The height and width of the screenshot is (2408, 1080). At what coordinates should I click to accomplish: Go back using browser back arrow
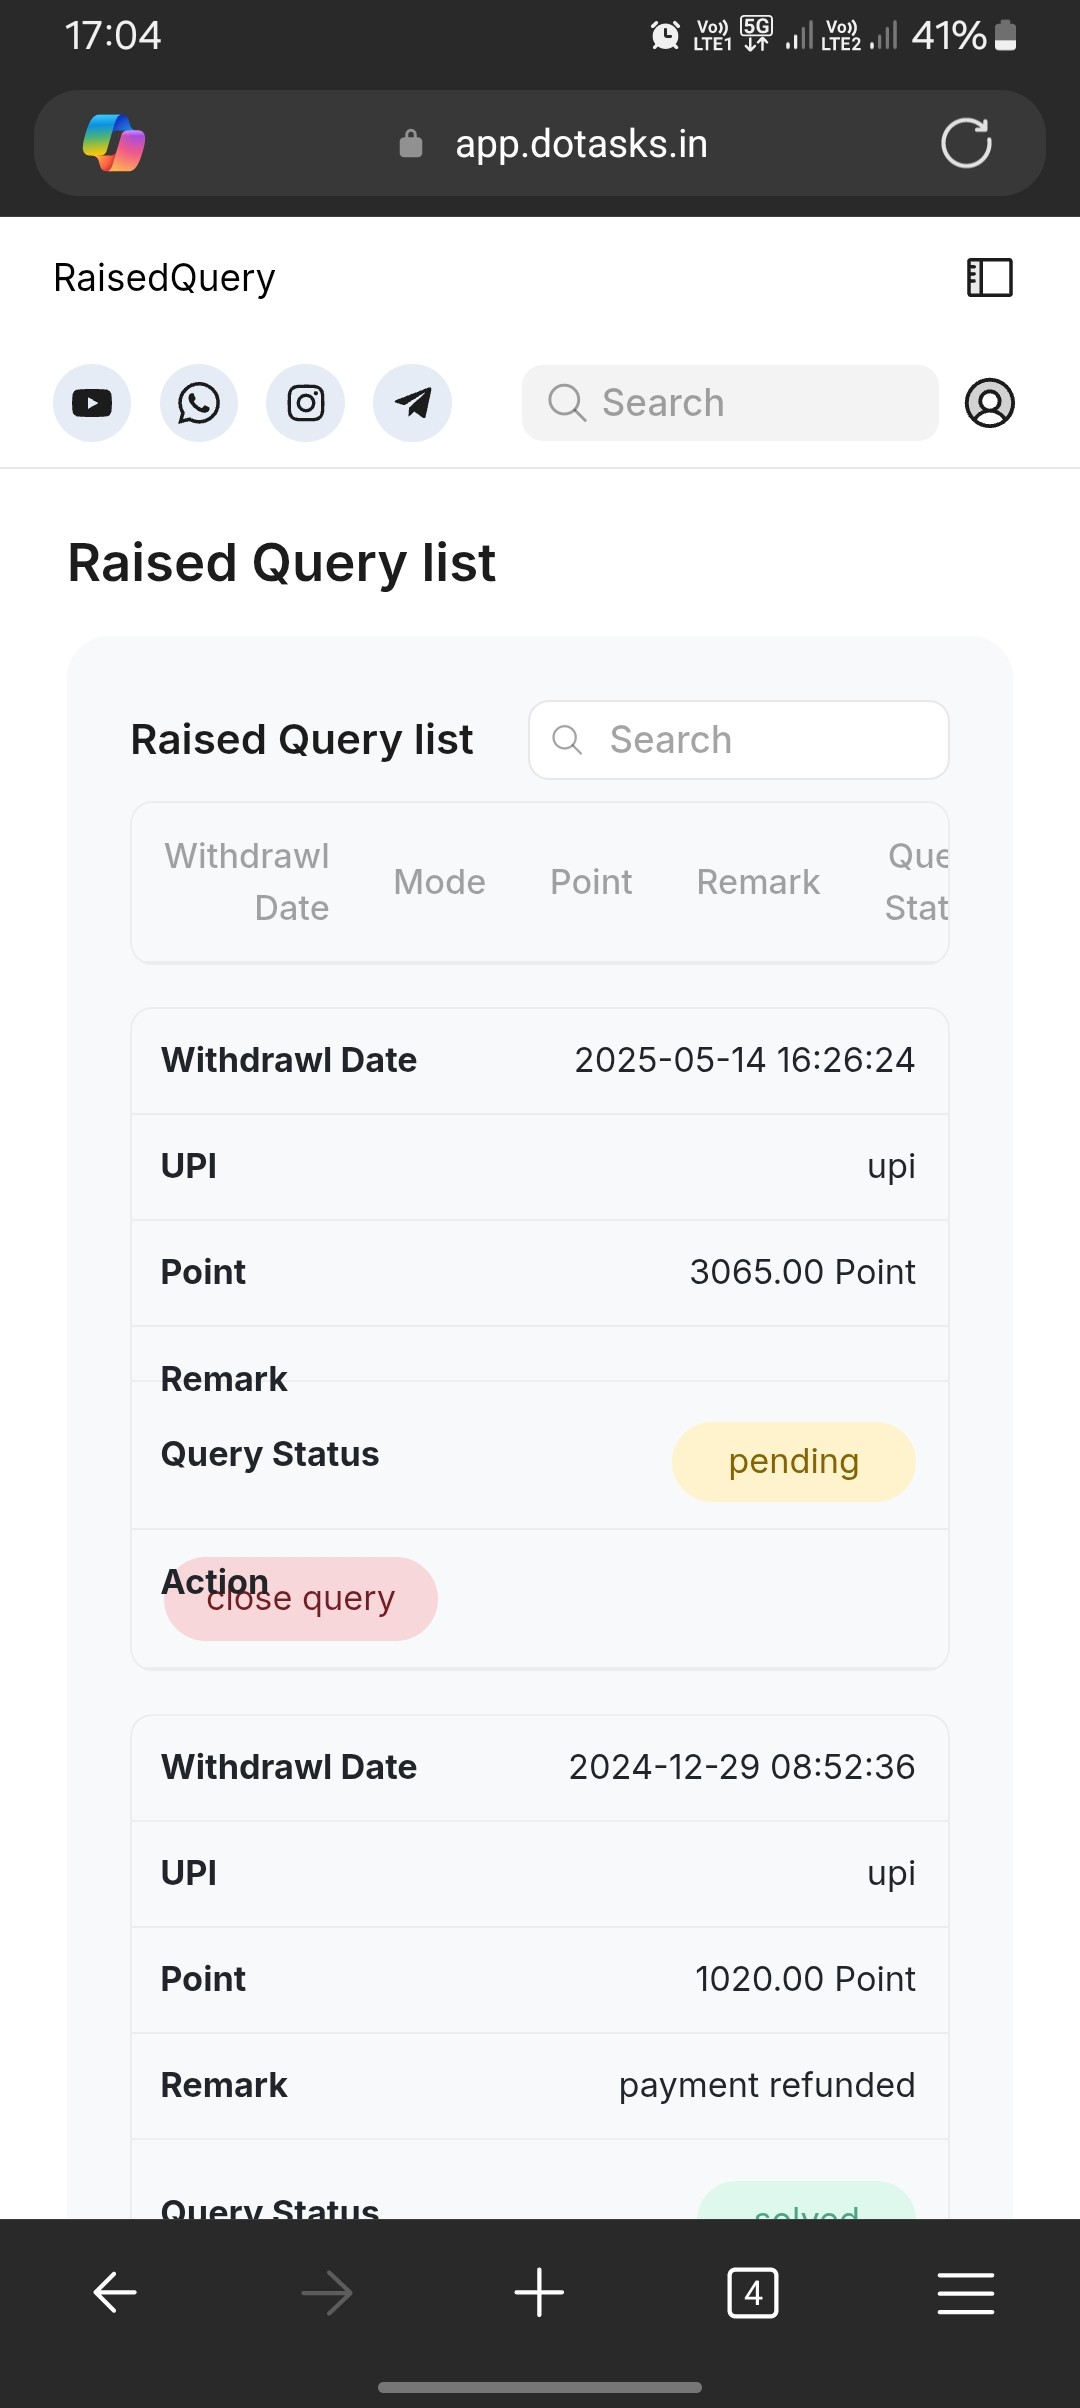pos(115,2292)
